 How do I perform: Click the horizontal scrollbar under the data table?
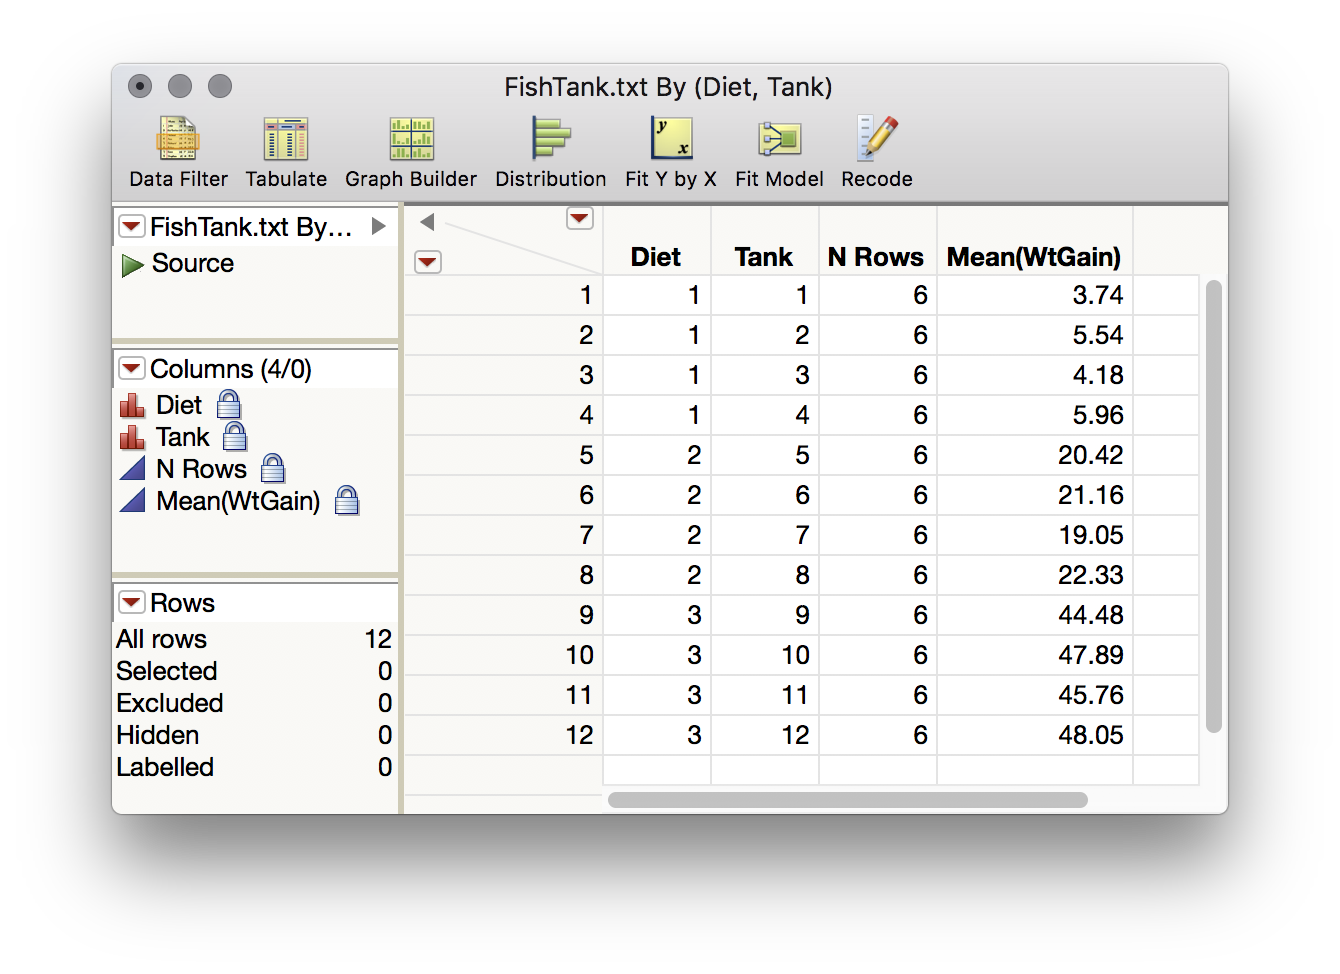pyautogui.click(x=848, y=800)
